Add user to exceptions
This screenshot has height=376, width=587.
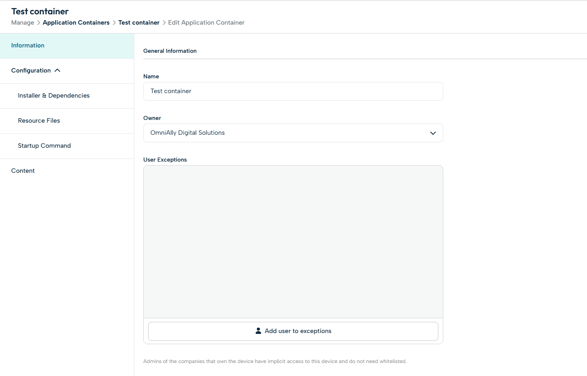click(x=293, y=331)
